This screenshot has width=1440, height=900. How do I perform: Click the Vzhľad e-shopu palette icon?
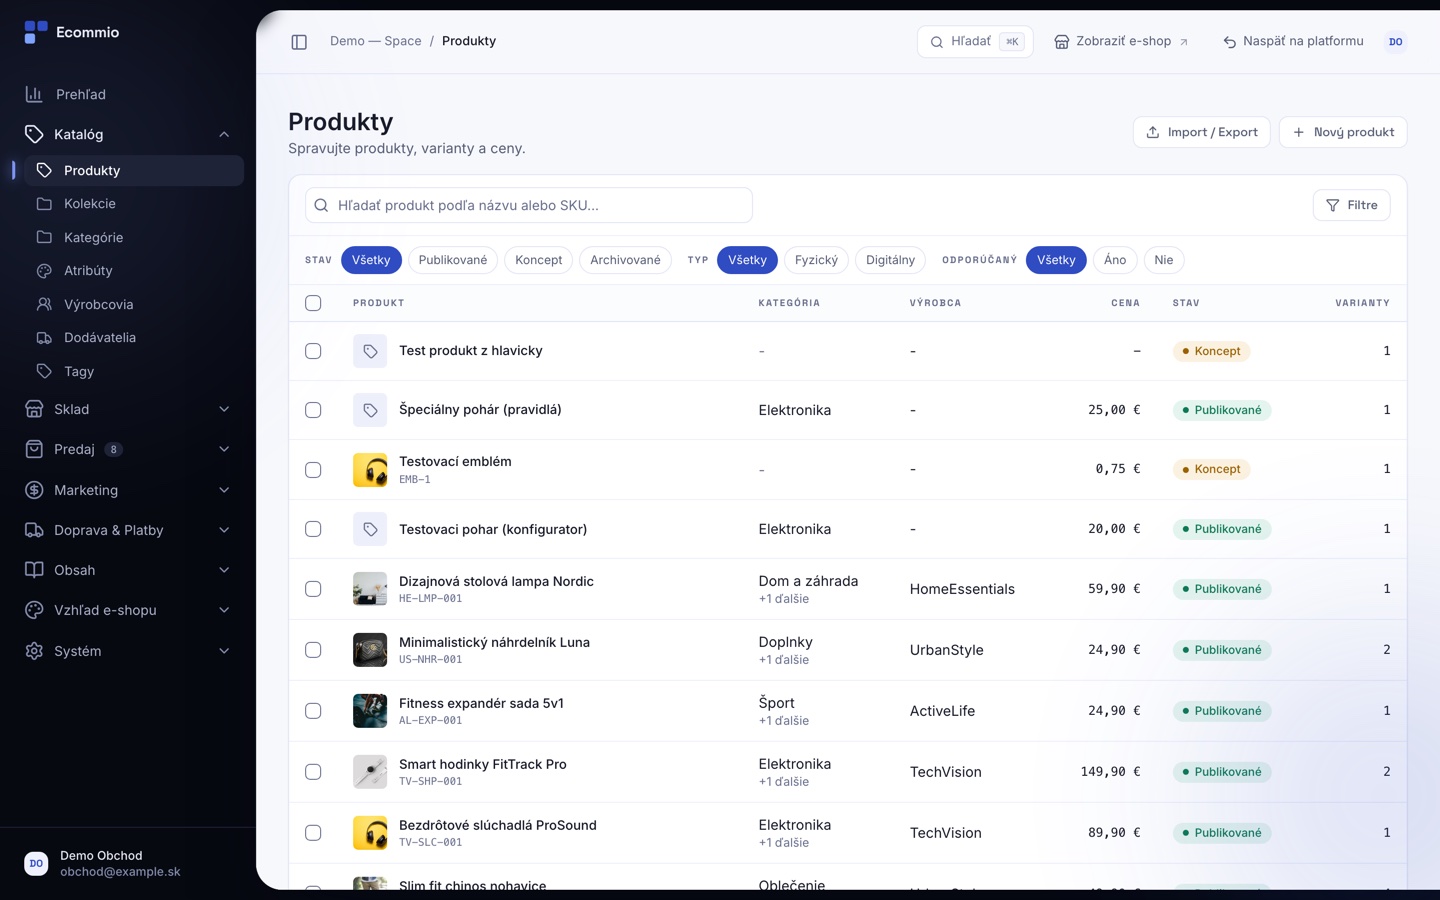click(34, 610)
